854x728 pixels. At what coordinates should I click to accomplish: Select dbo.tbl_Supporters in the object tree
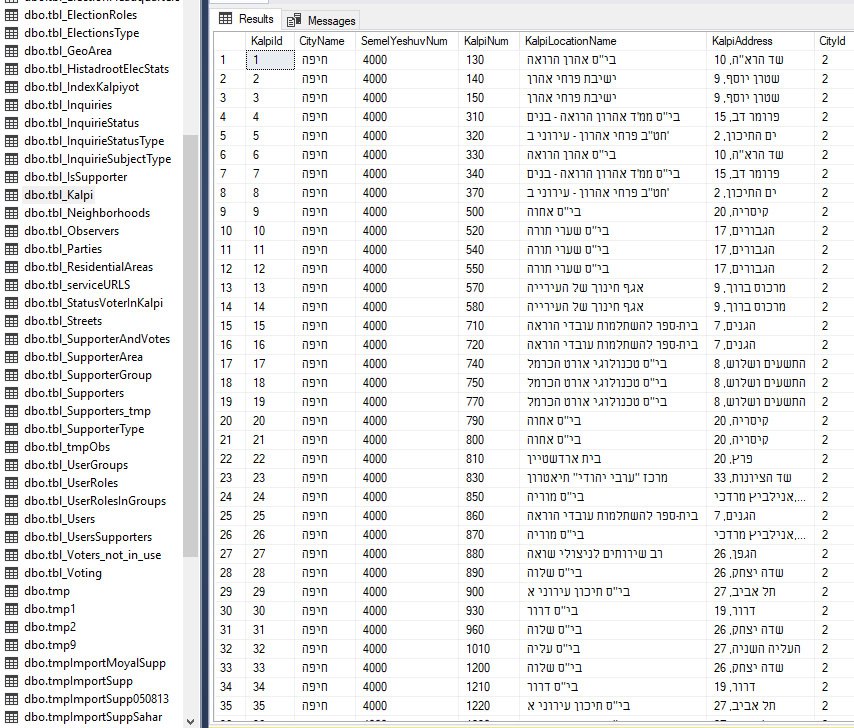coord(74,393)
